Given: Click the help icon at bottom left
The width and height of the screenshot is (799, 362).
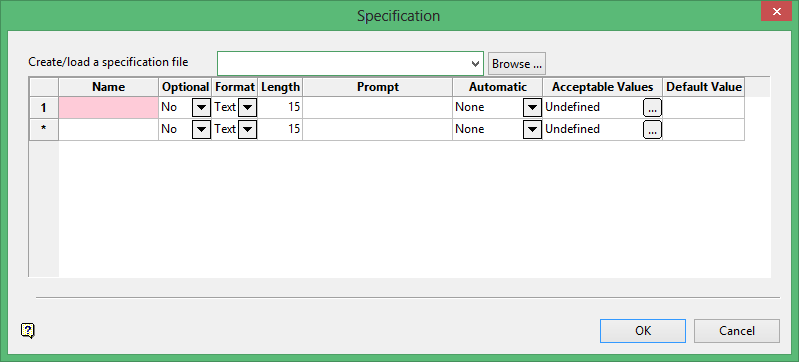Looking at the screenshot, I should [x=28, y=331].
